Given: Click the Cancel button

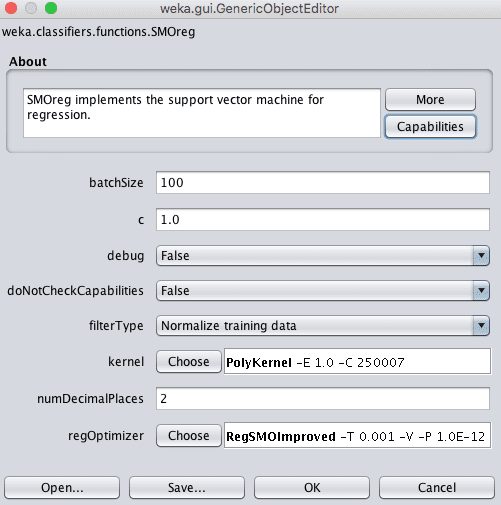Looking at the screenshot, I should pos(437,488).
